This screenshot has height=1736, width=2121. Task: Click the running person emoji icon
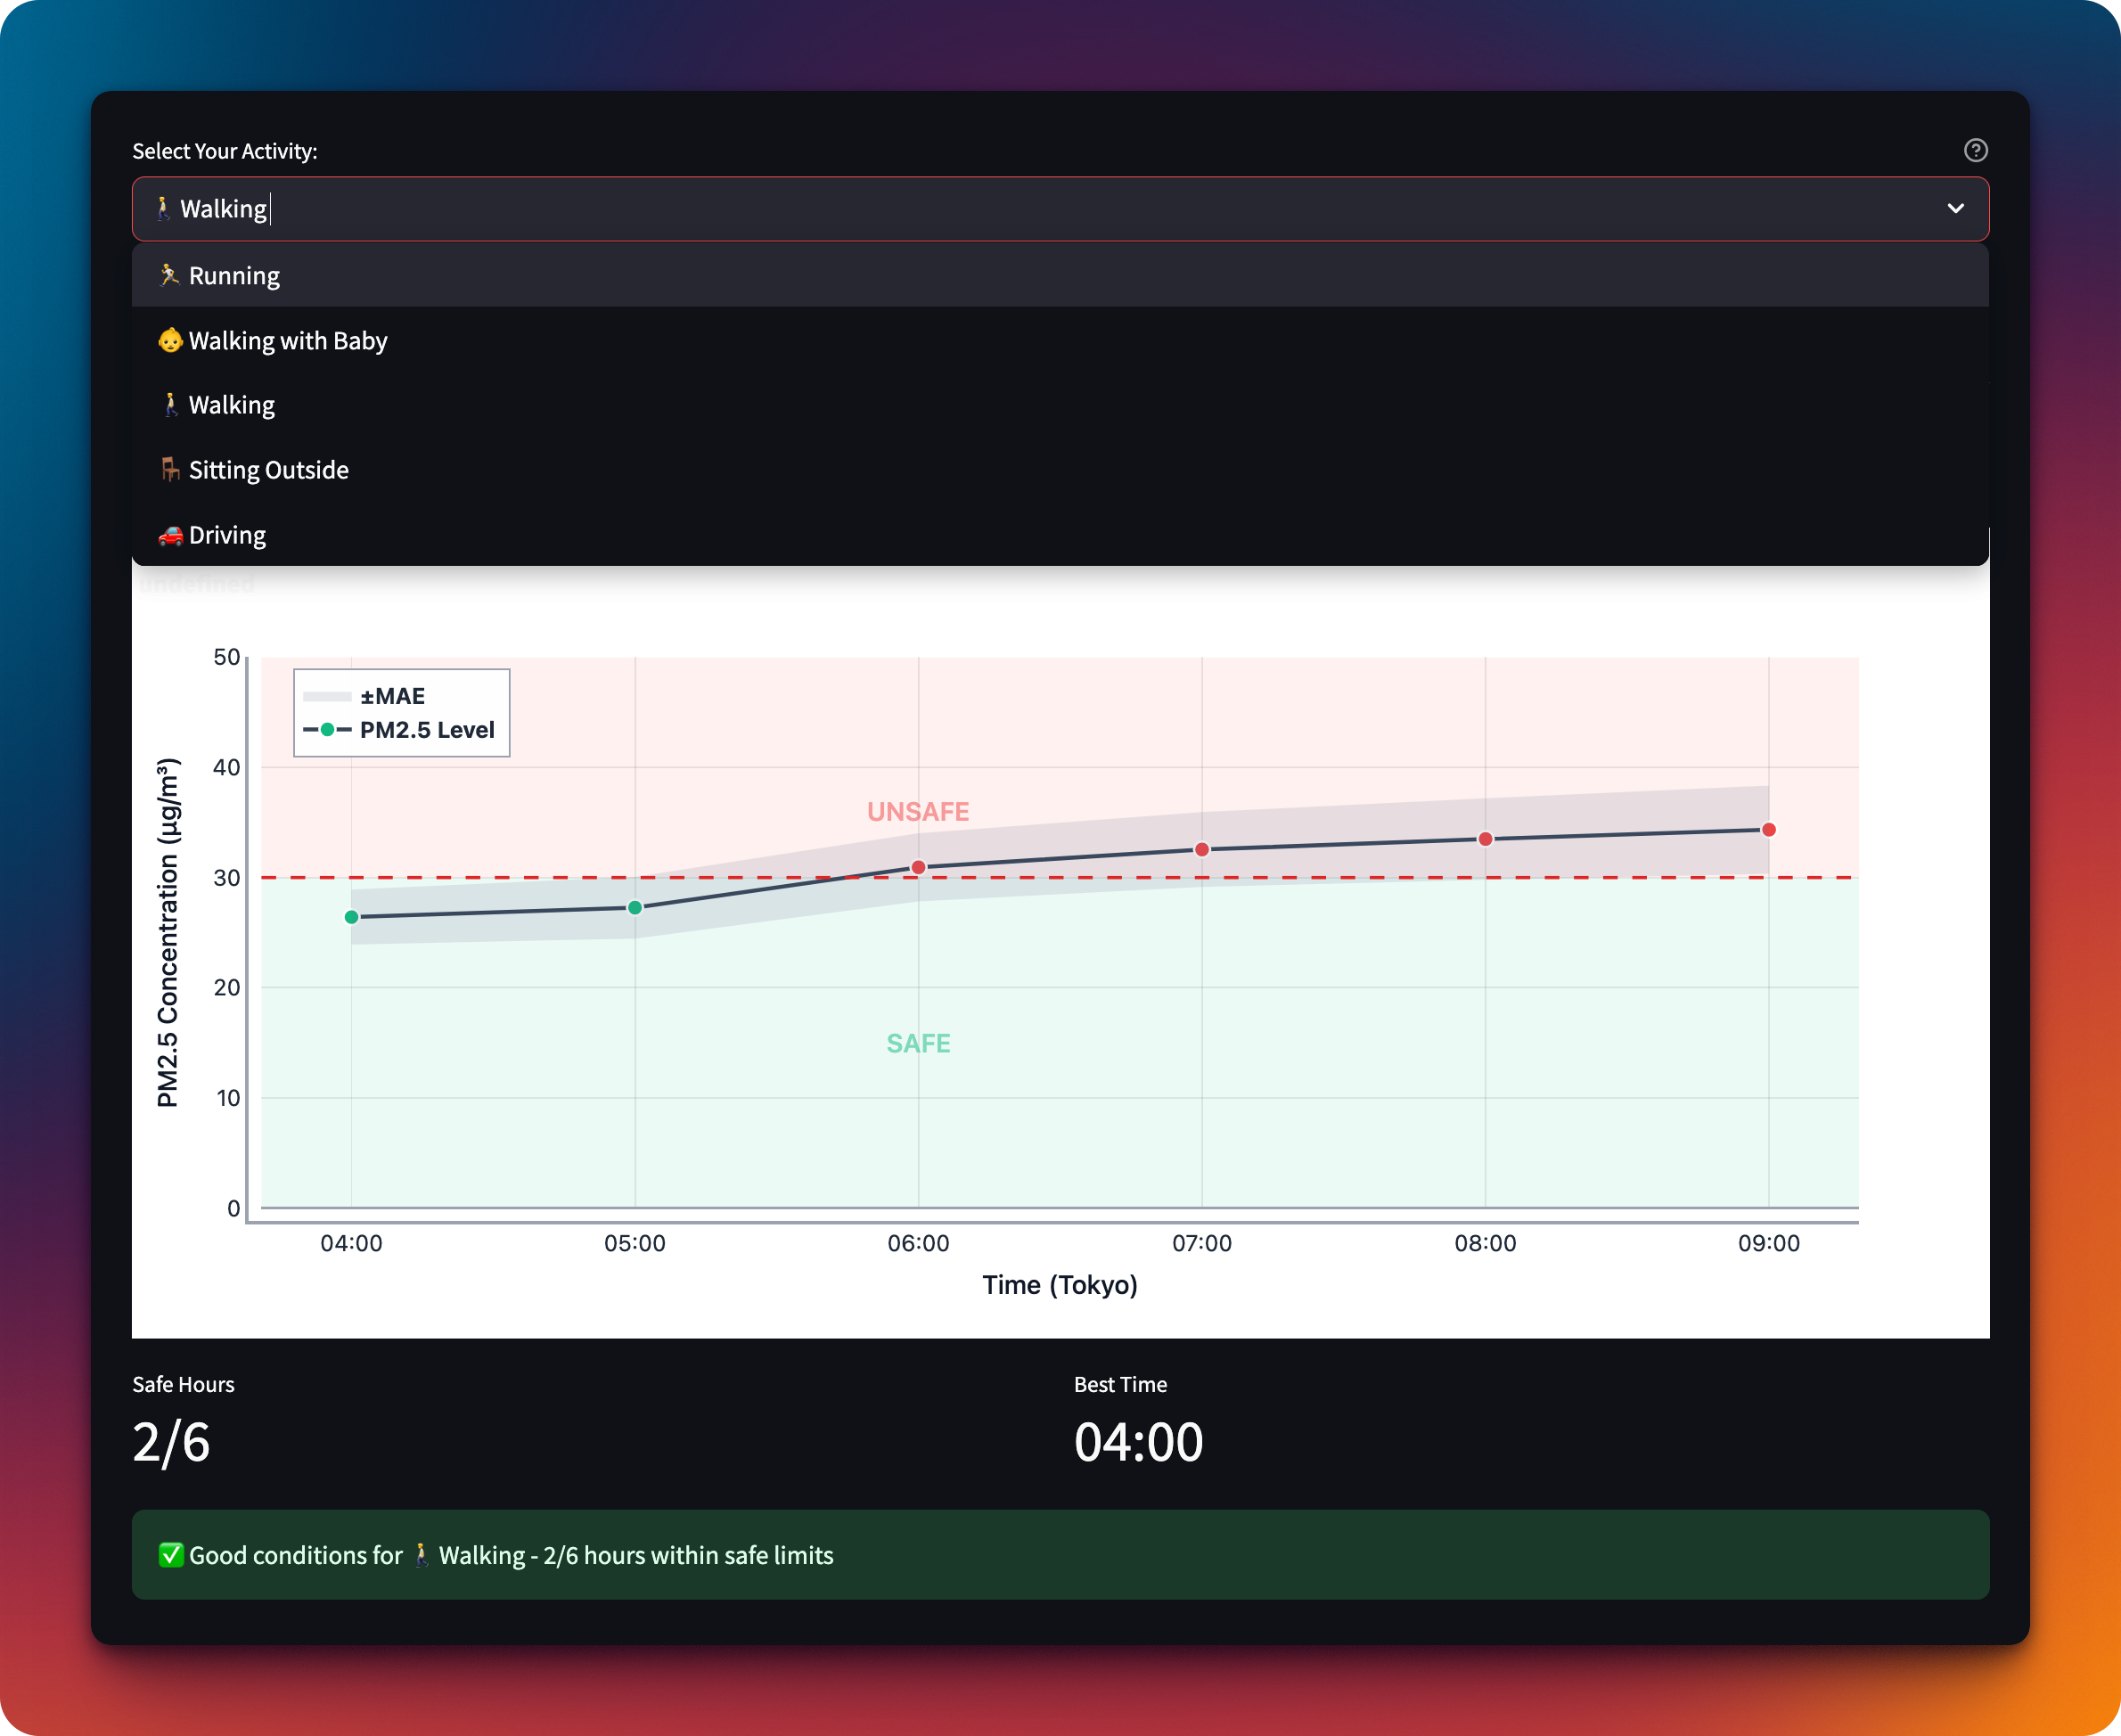(x=169, y=275)
